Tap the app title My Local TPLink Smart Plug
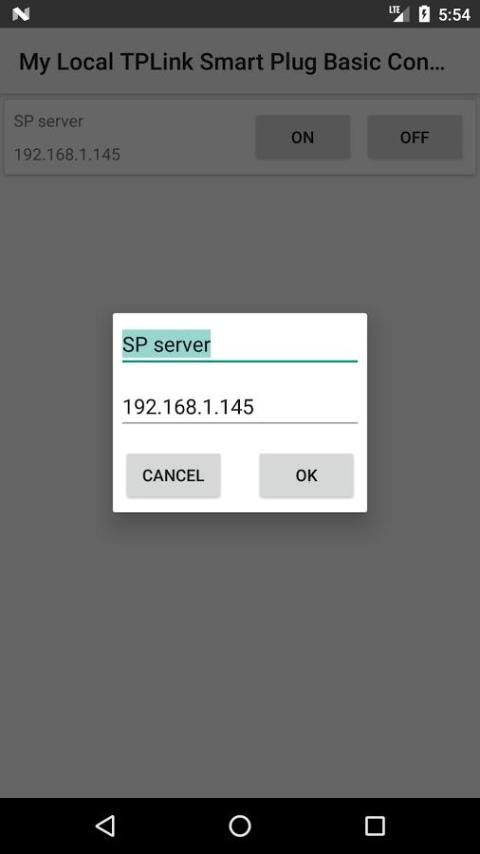 (232, 62)
